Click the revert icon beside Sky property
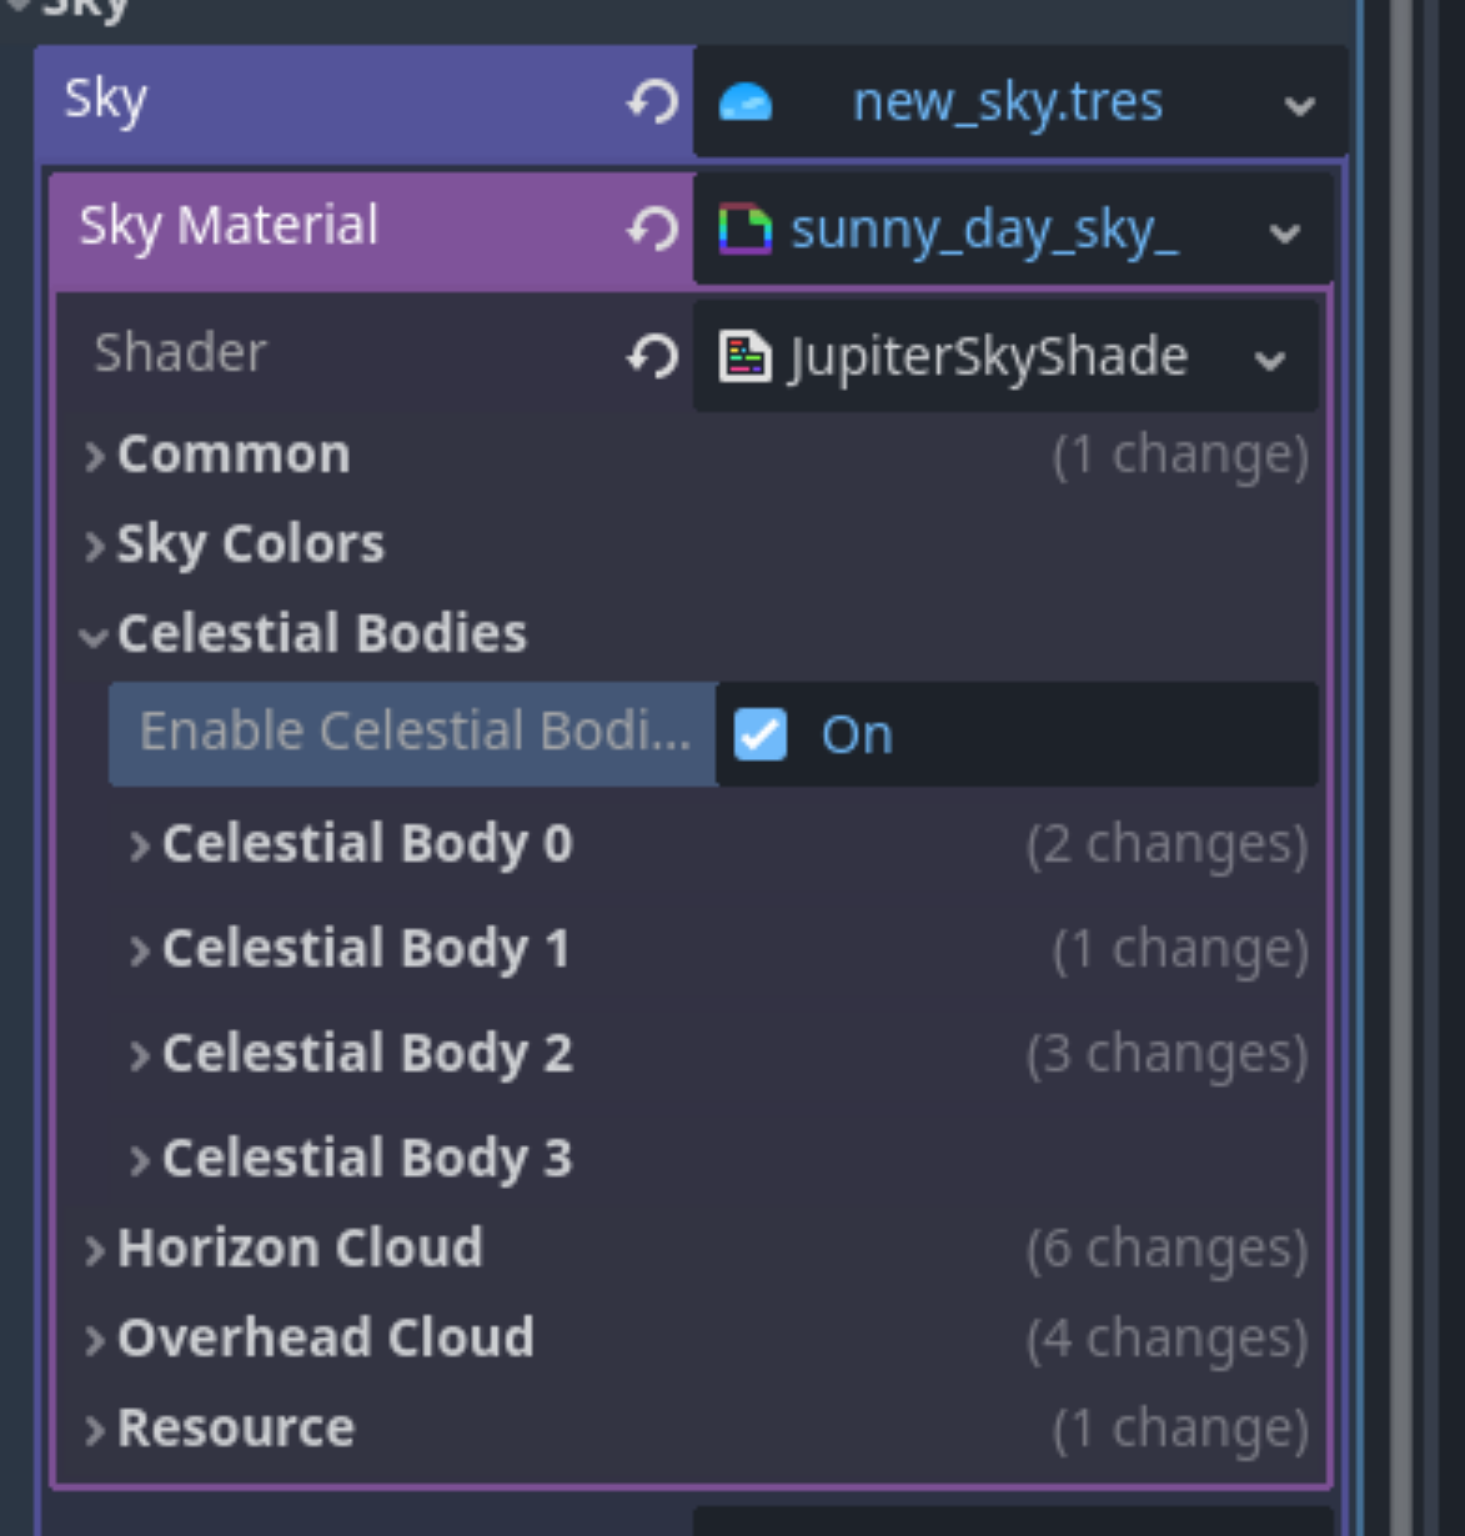Viewport: 1465px width, 1536px height. tap(654, 100)
